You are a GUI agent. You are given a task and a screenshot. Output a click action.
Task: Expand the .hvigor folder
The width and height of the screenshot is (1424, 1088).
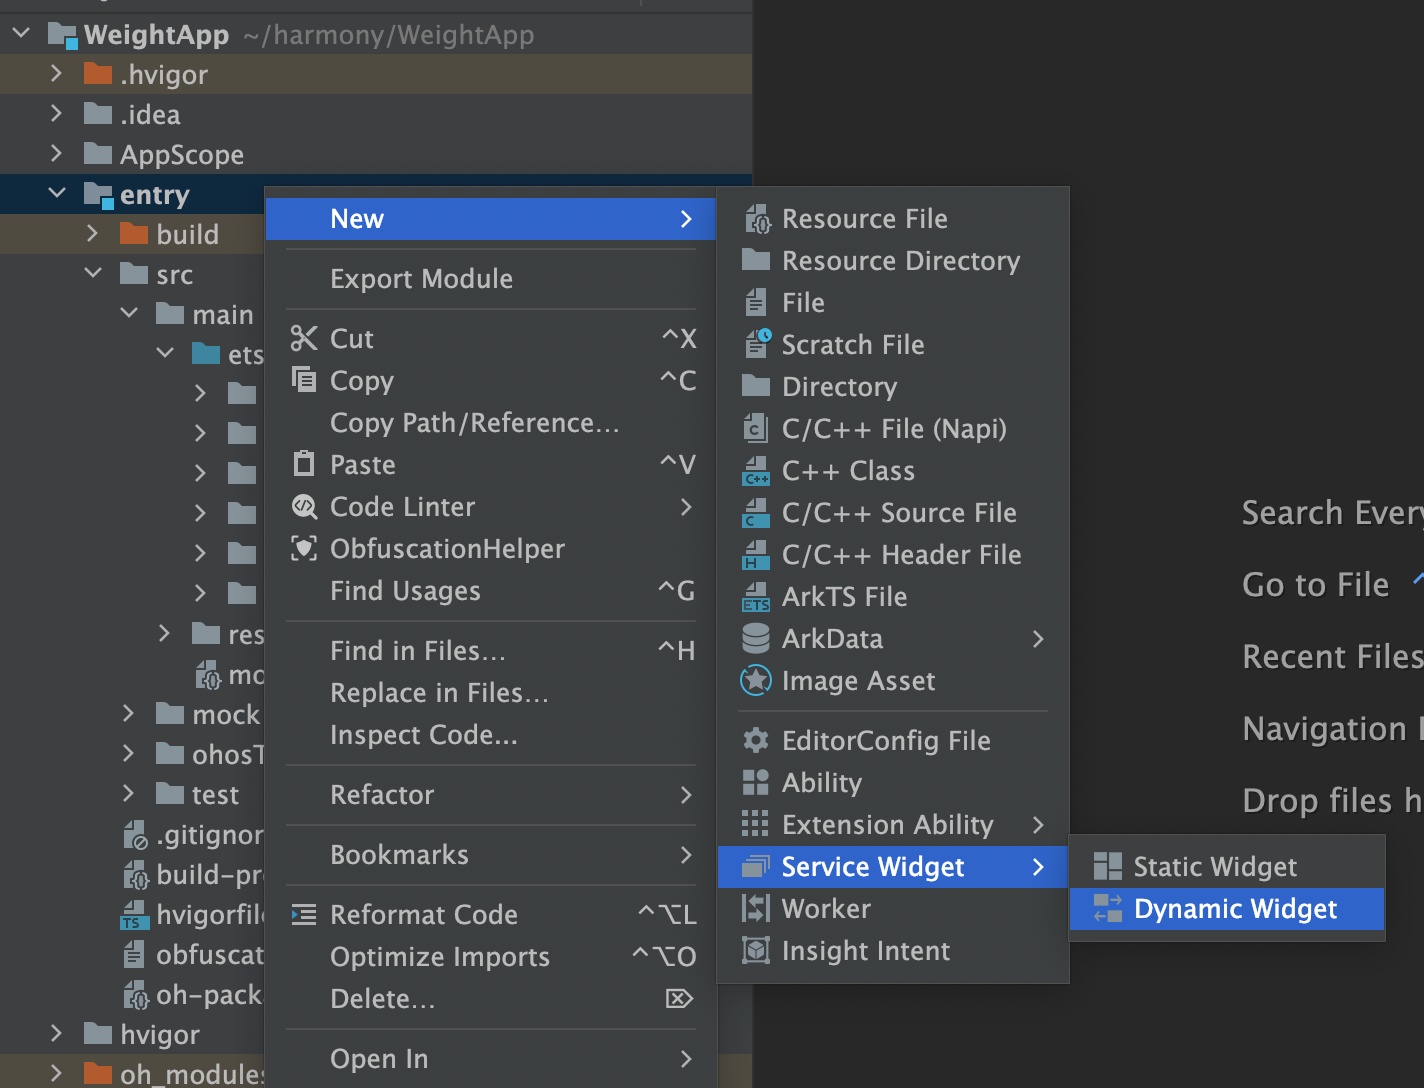pyautogui.click(x=56, y=74)
